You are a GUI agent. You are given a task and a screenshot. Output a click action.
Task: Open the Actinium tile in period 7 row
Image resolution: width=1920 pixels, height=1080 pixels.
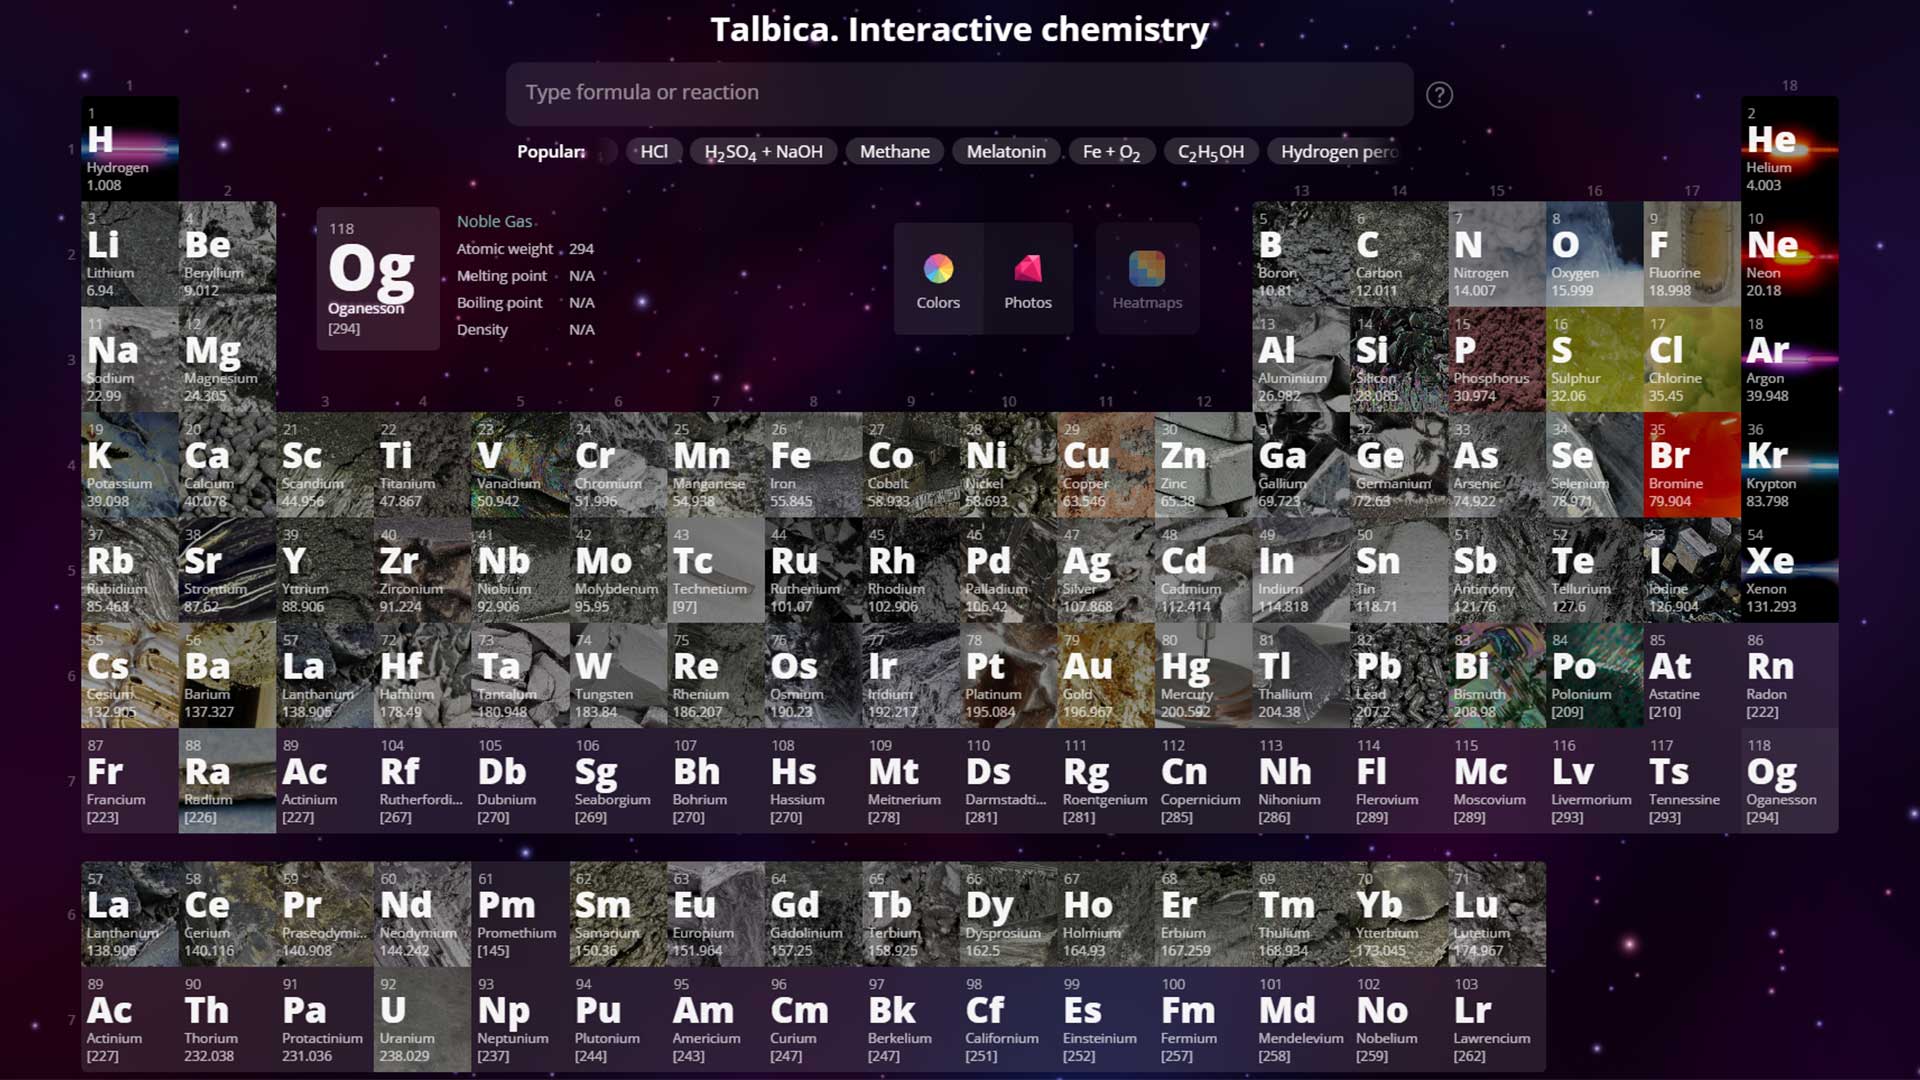click(325, 781)
